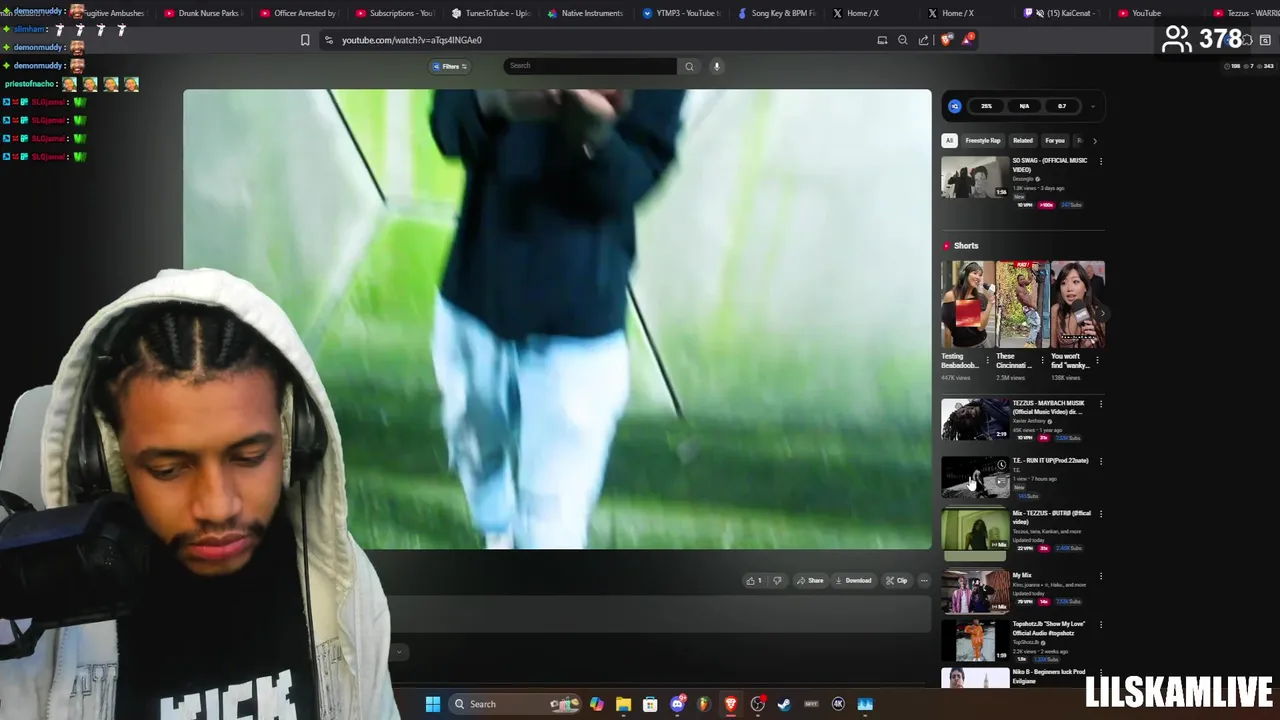Bookmark this page with bookmark icon
Viewport: 1280px width, 720px height.
click(305, 40)
